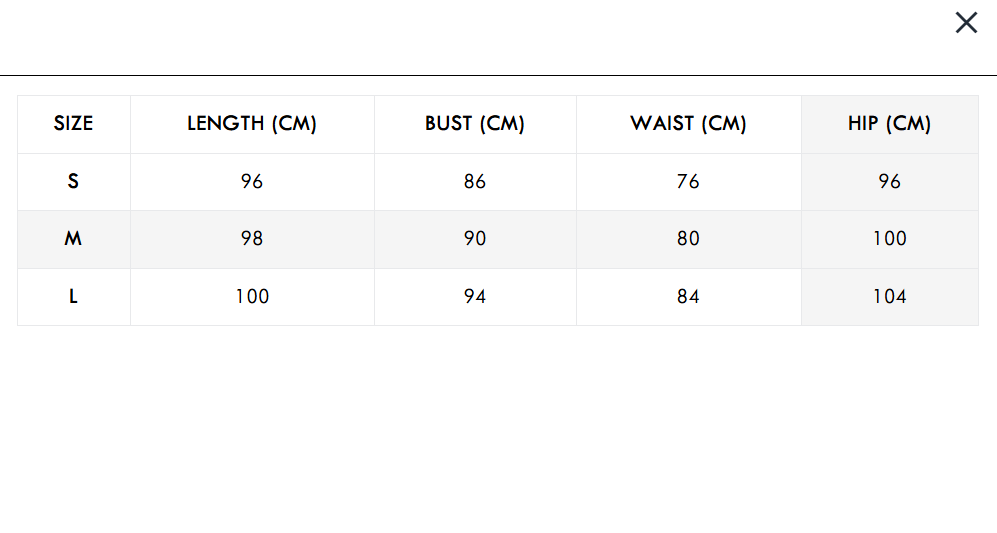Close the size chart popup
Viewport: 997px width, 533px height.
pos(966,23)
